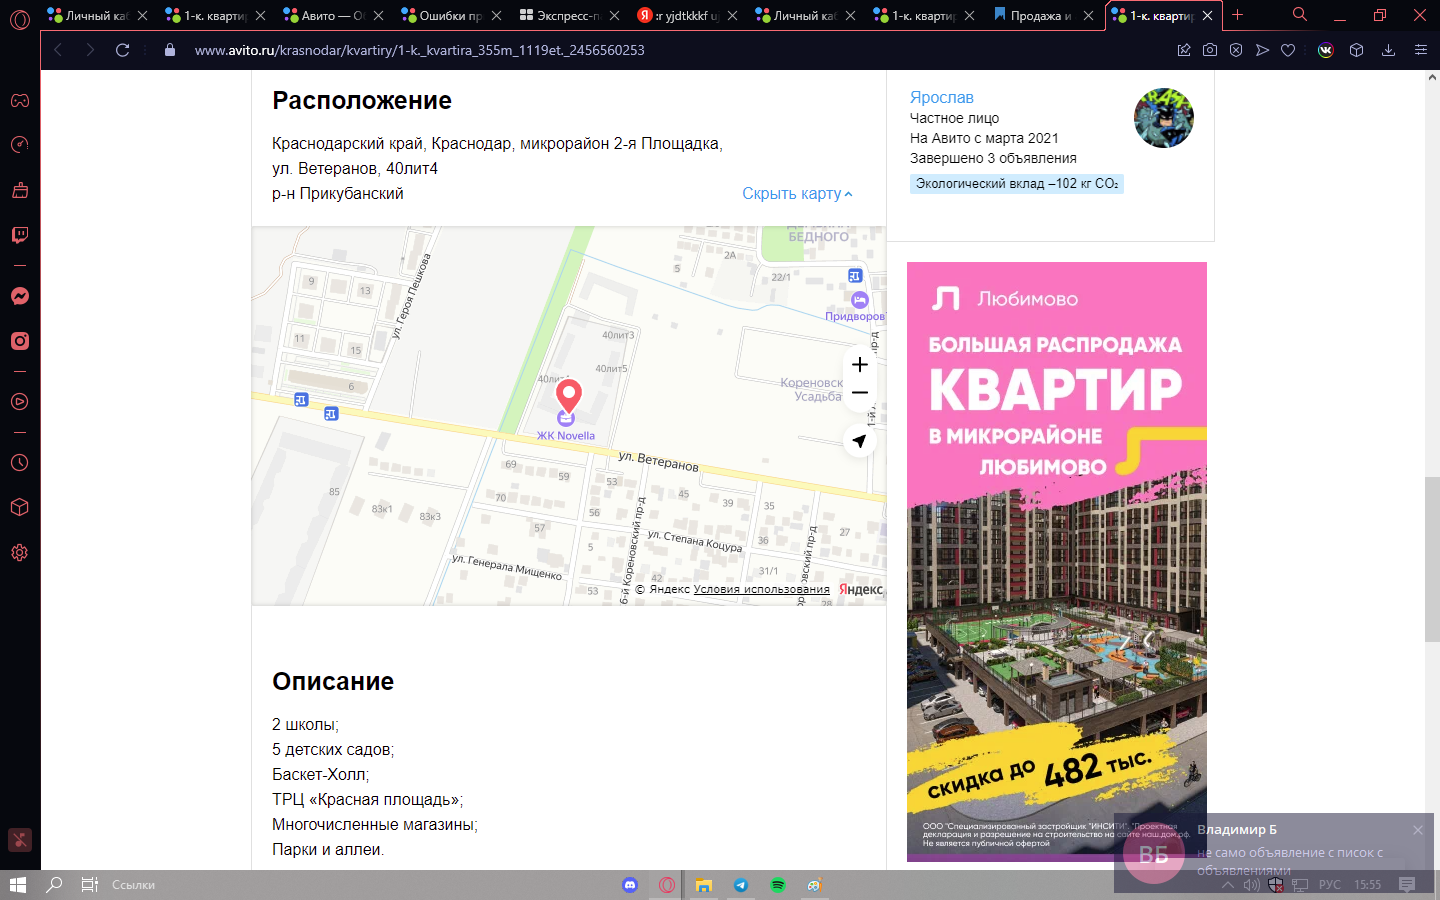Open GX Corner gamepad icon in sidebar

pyautogui.click(x=19, y=100)
